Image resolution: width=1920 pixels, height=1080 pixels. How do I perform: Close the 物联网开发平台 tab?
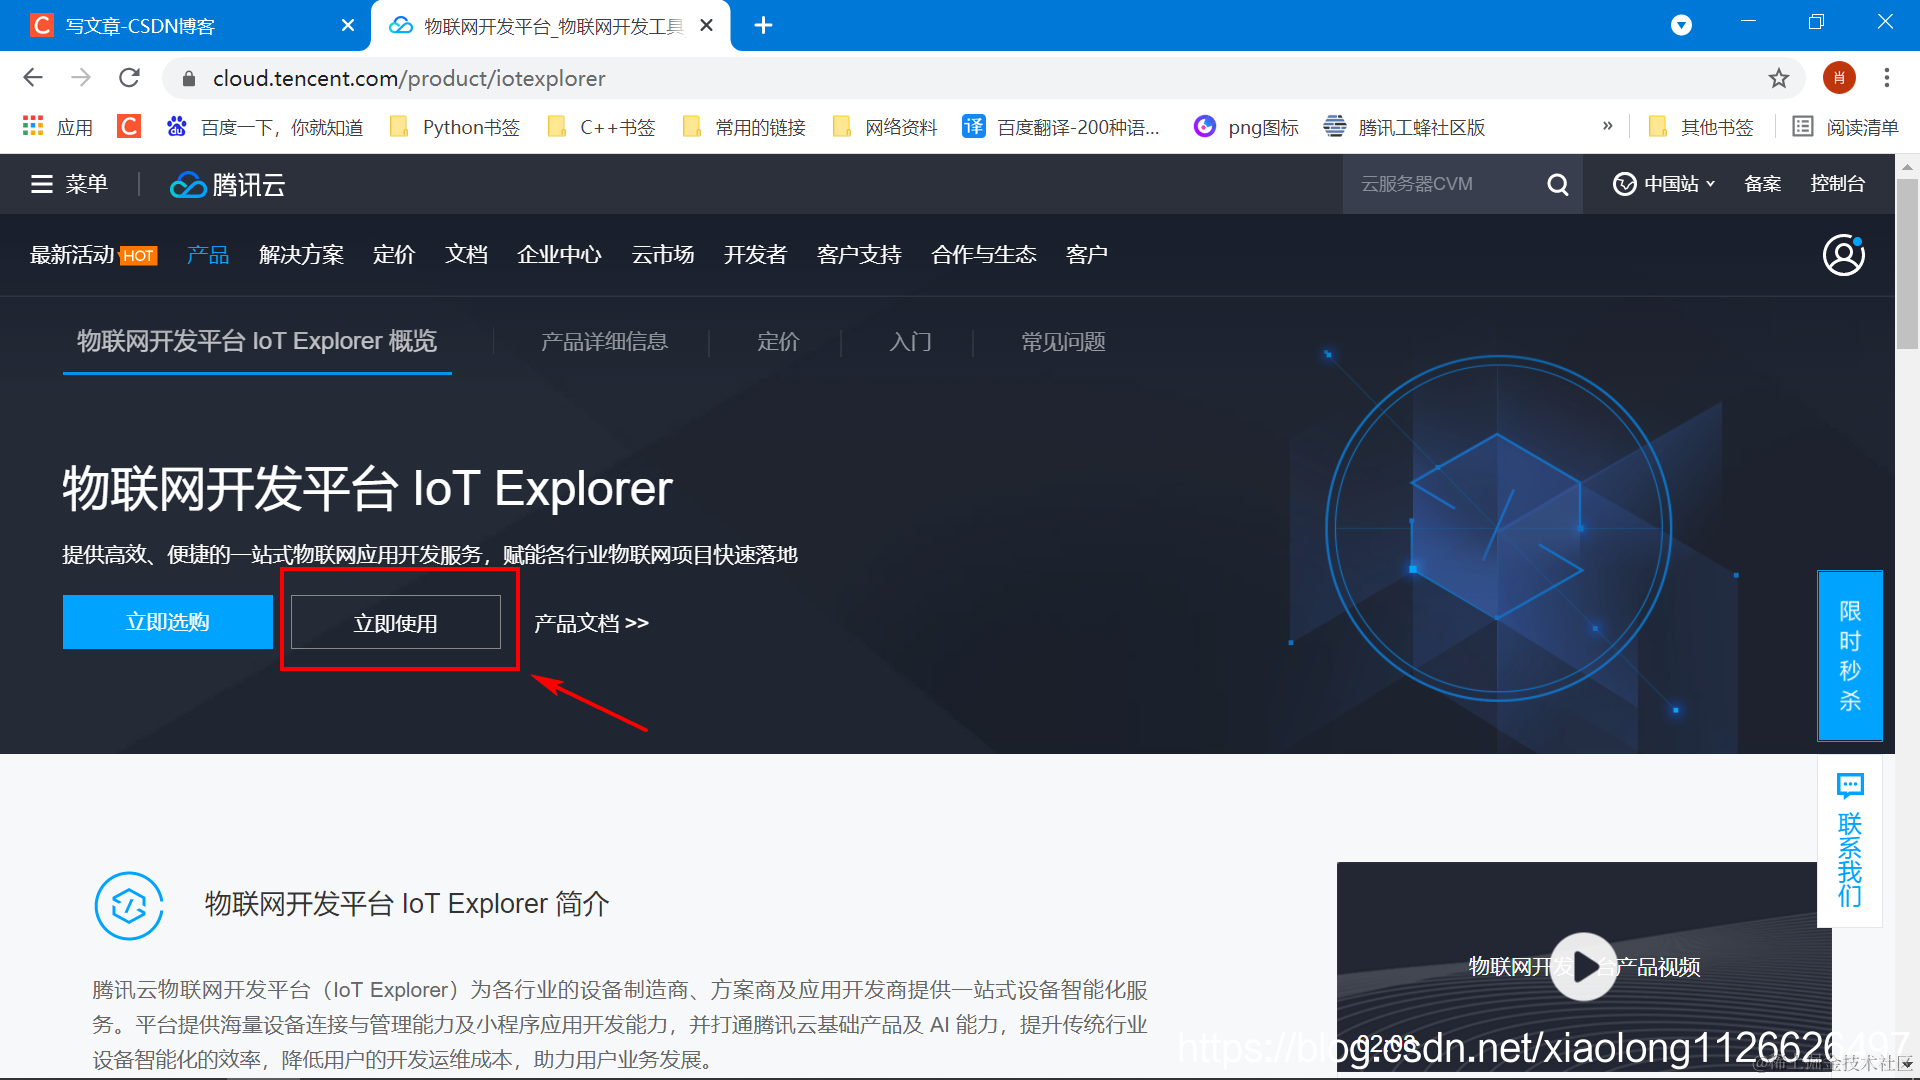(706, 25)
